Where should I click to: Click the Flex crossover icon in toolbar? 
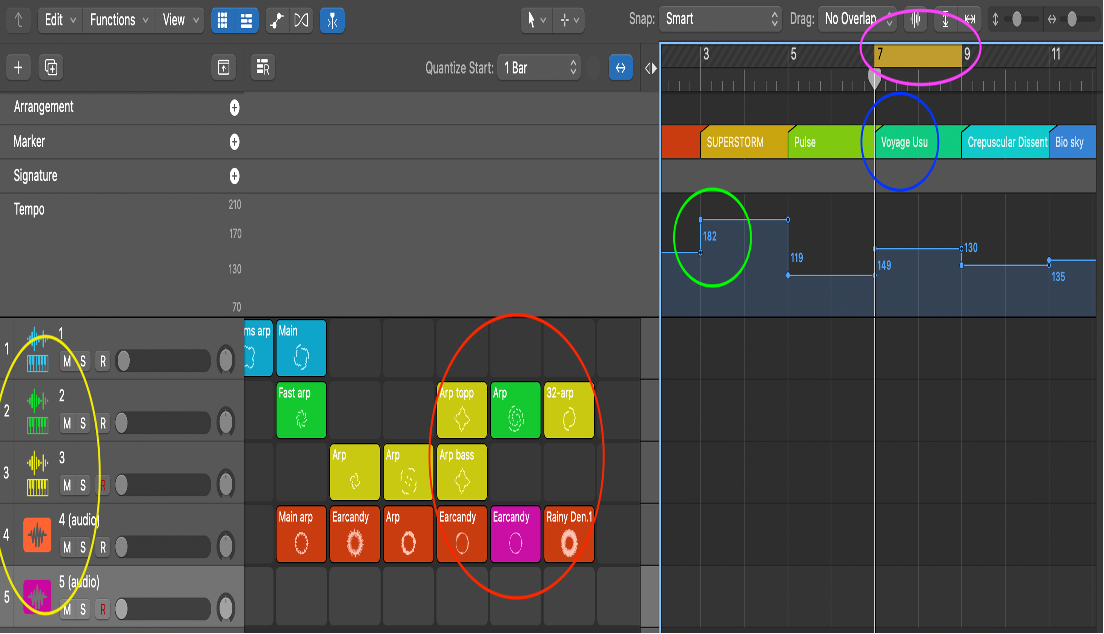(x=301, y=19)
